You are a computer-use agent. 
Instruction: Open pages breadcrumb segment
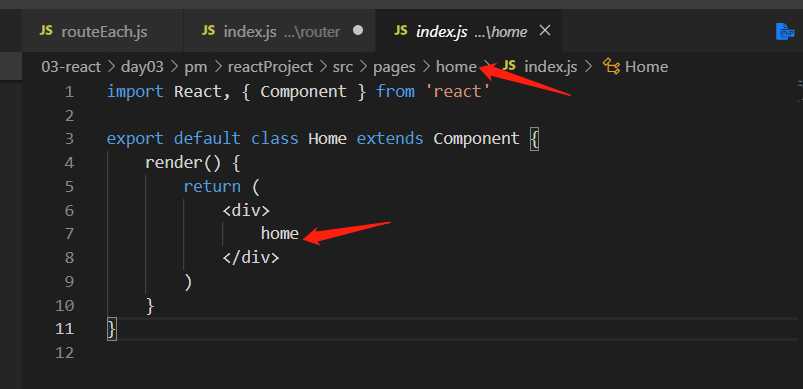click(x=394, y=68)
